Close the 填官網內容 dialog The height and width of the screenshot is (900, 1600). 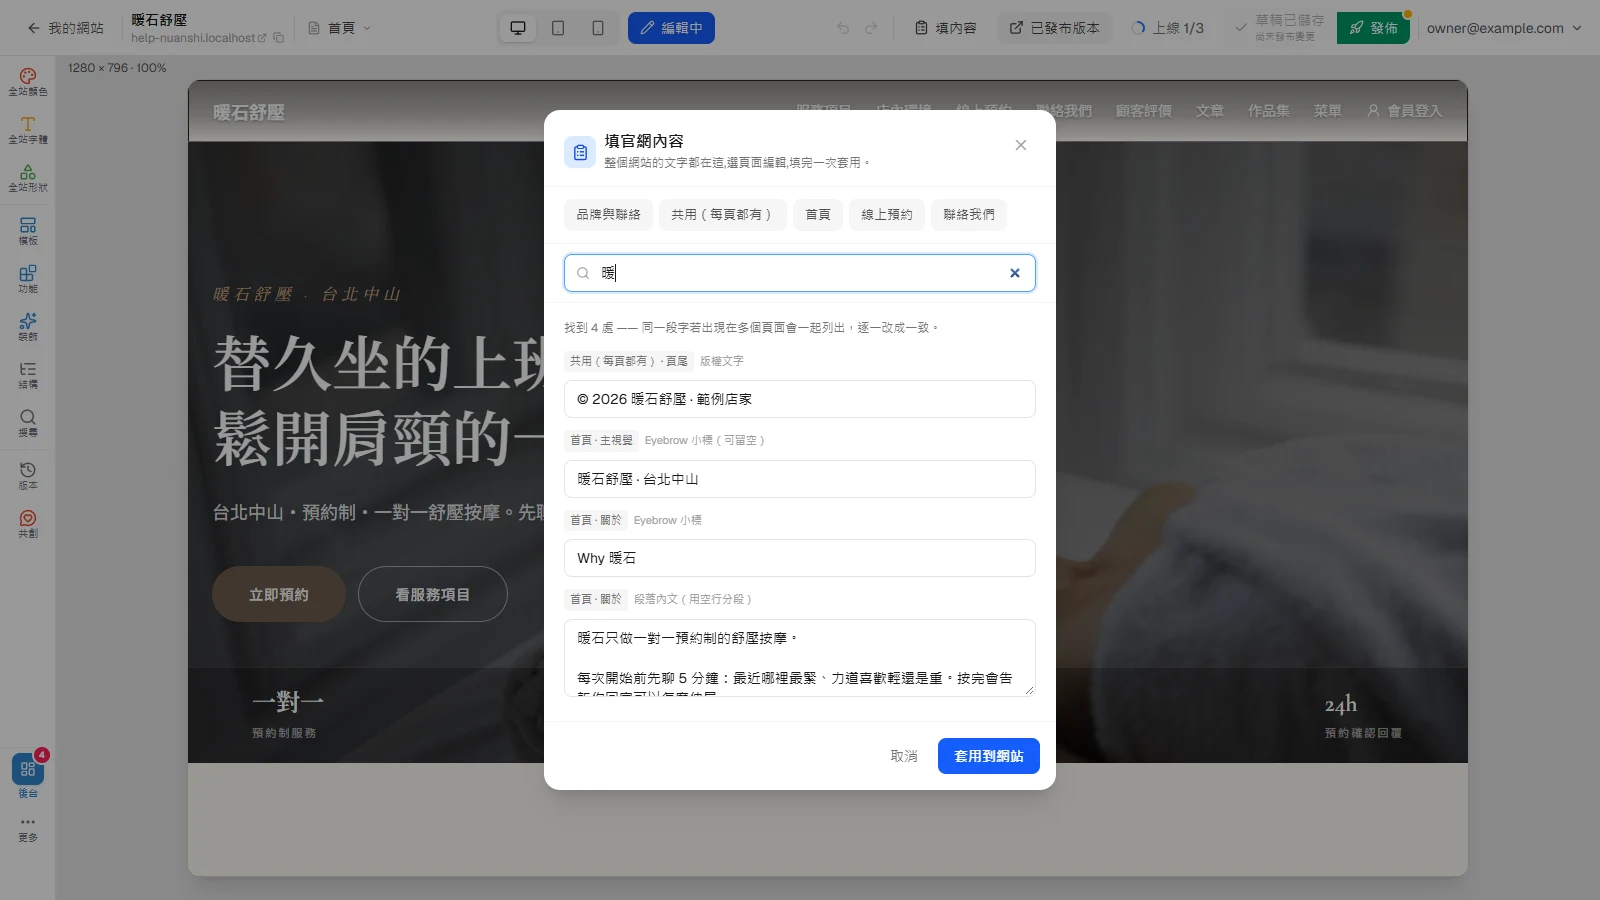tap(1021, 145)
